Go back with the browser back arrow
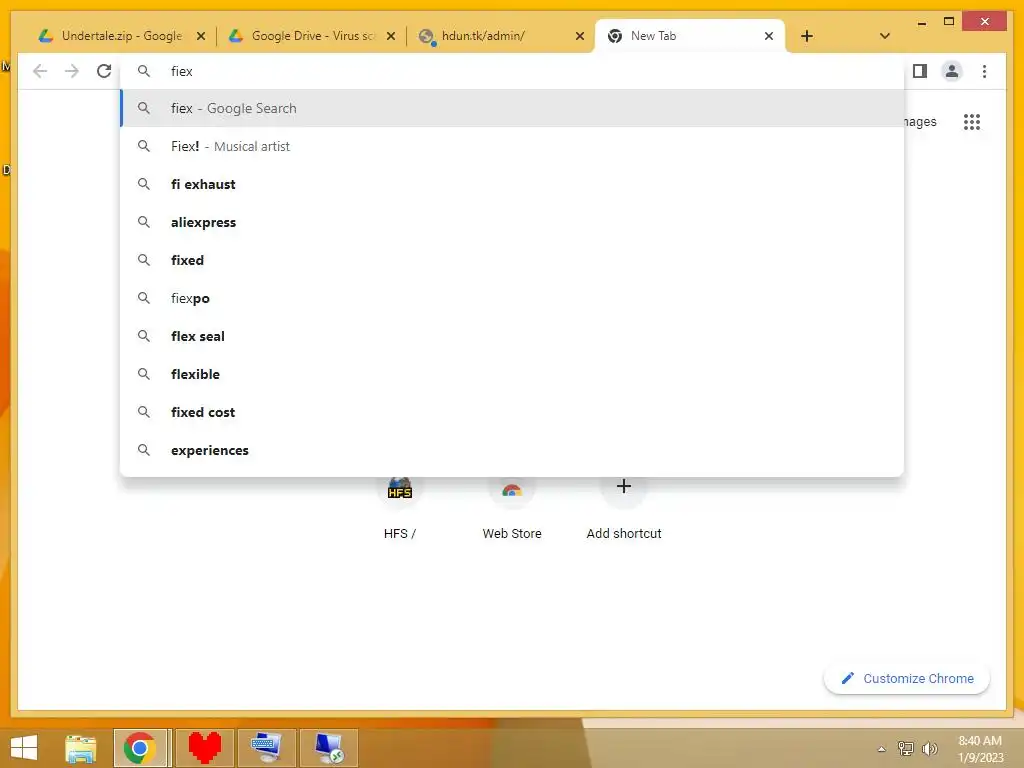The width and height of the screenshot is (1024, 768). (40, 71)
